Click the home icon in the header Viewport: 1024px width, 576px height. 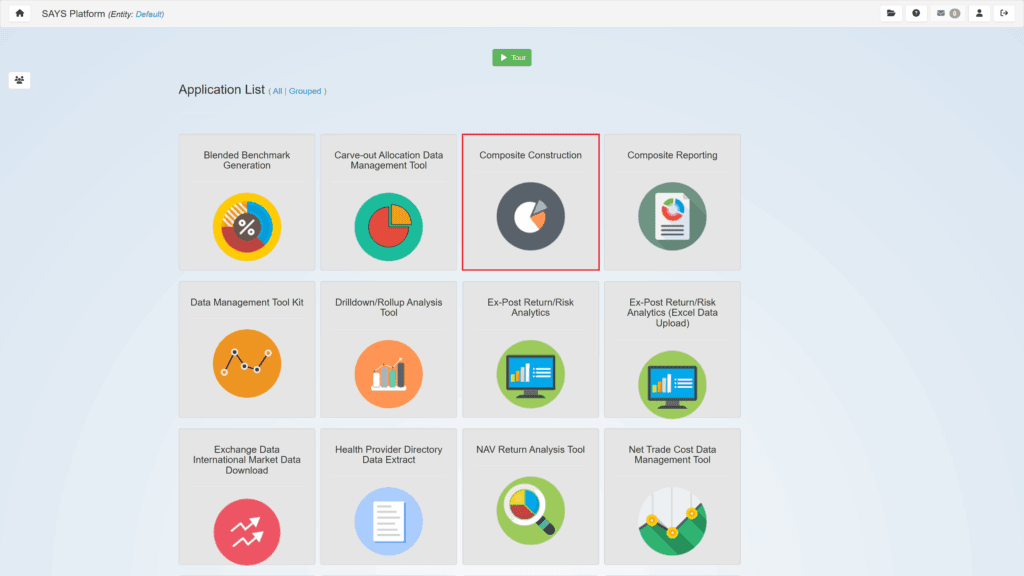tap(19, 14)
